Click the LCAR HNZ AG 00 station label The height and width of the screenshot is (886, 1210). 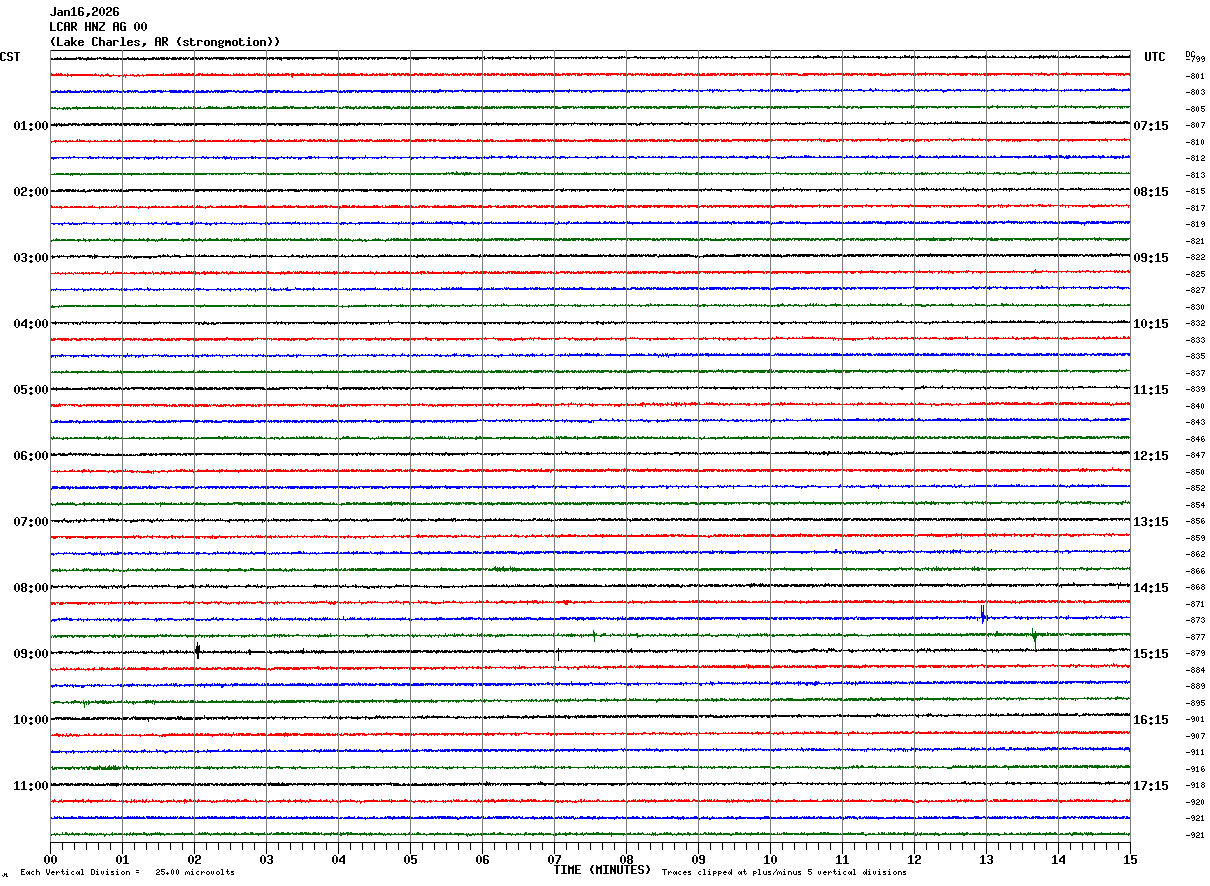coord(98,27)
